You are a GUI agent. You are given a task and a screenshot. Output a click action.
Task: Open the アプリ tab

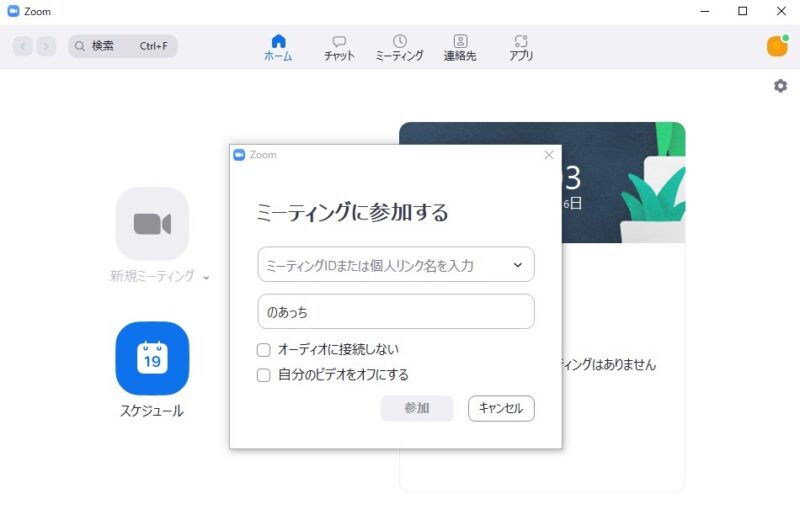click(521, 47)
